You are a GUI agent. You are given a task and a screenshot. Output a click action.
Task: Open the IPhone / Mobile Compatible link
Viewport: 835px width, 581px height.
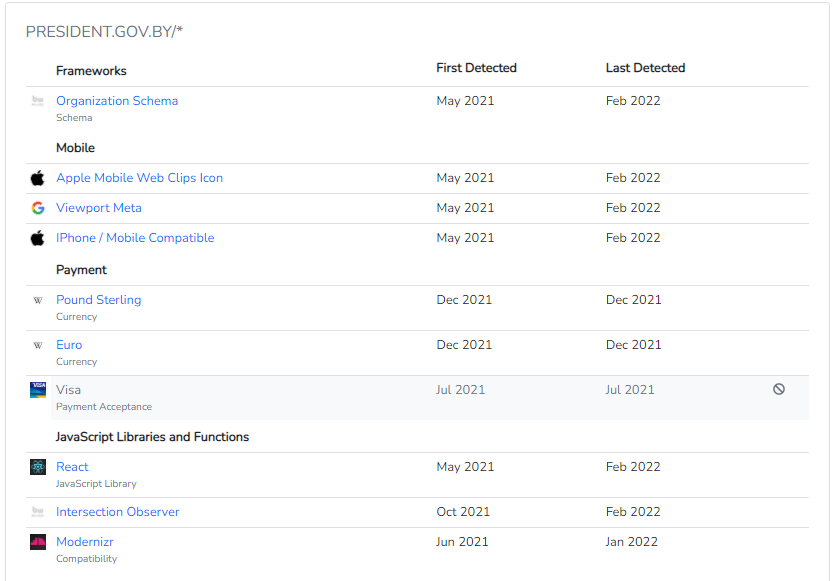135,238
